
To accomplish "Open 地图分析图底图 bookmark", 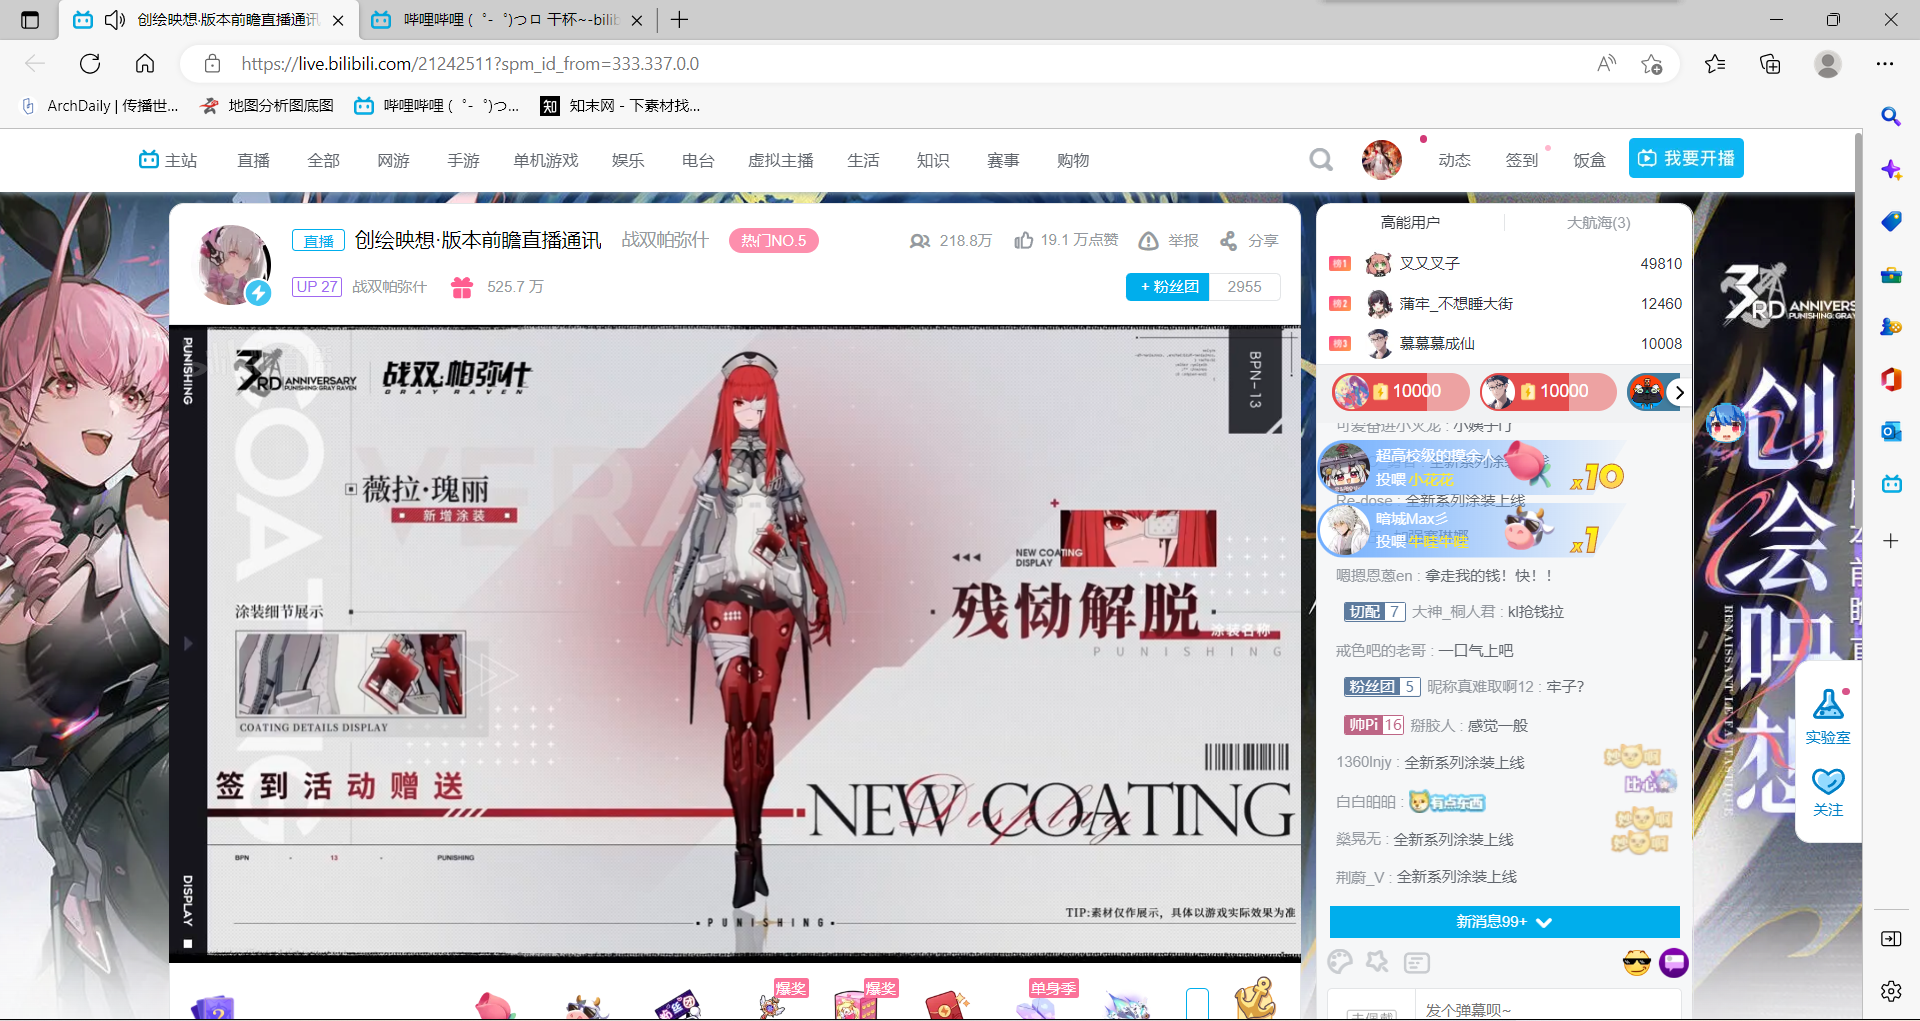I will point(267,106).
